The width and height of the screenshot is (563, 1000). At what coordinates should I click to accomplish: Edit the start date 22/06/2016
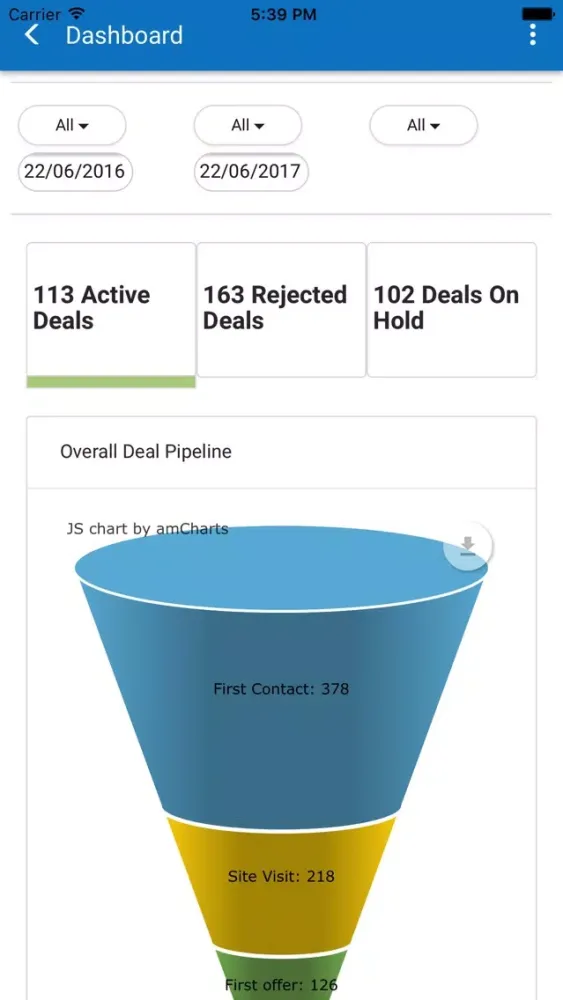tap(75, 172)
